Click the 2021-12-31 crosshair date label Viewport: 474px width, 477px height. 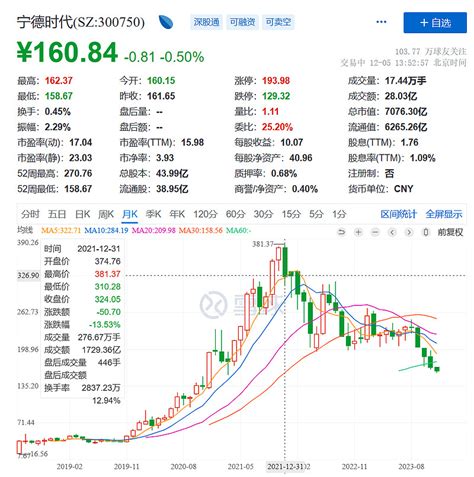285,466
